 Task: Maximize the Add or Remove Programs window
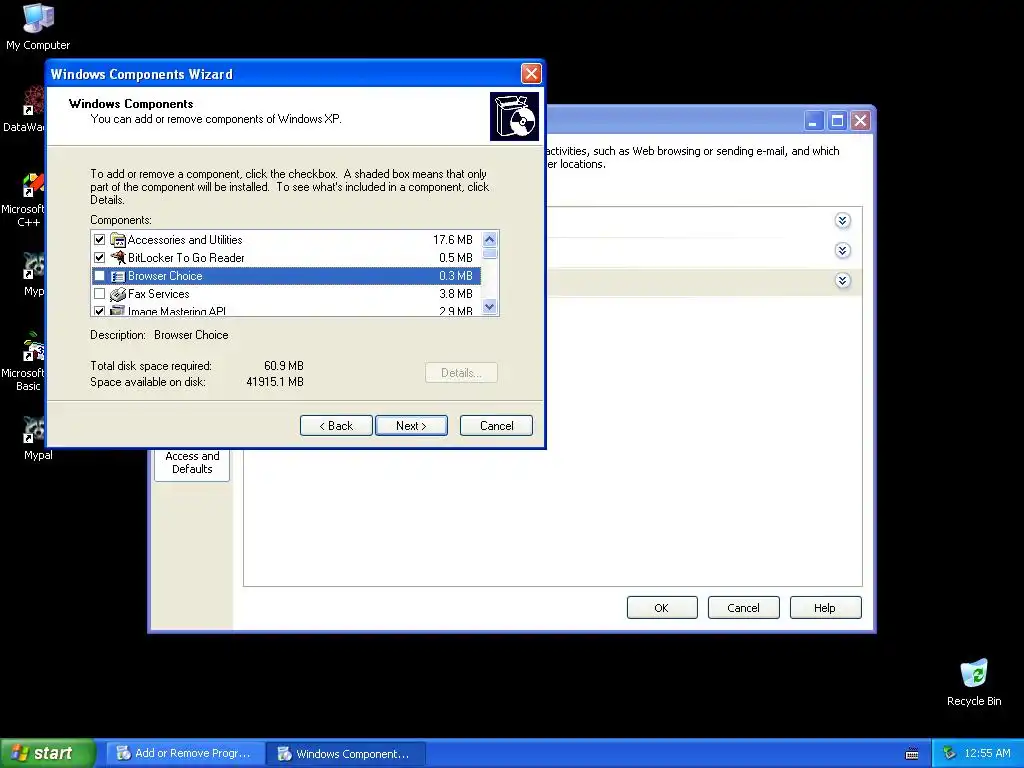[x=837, y=121]
